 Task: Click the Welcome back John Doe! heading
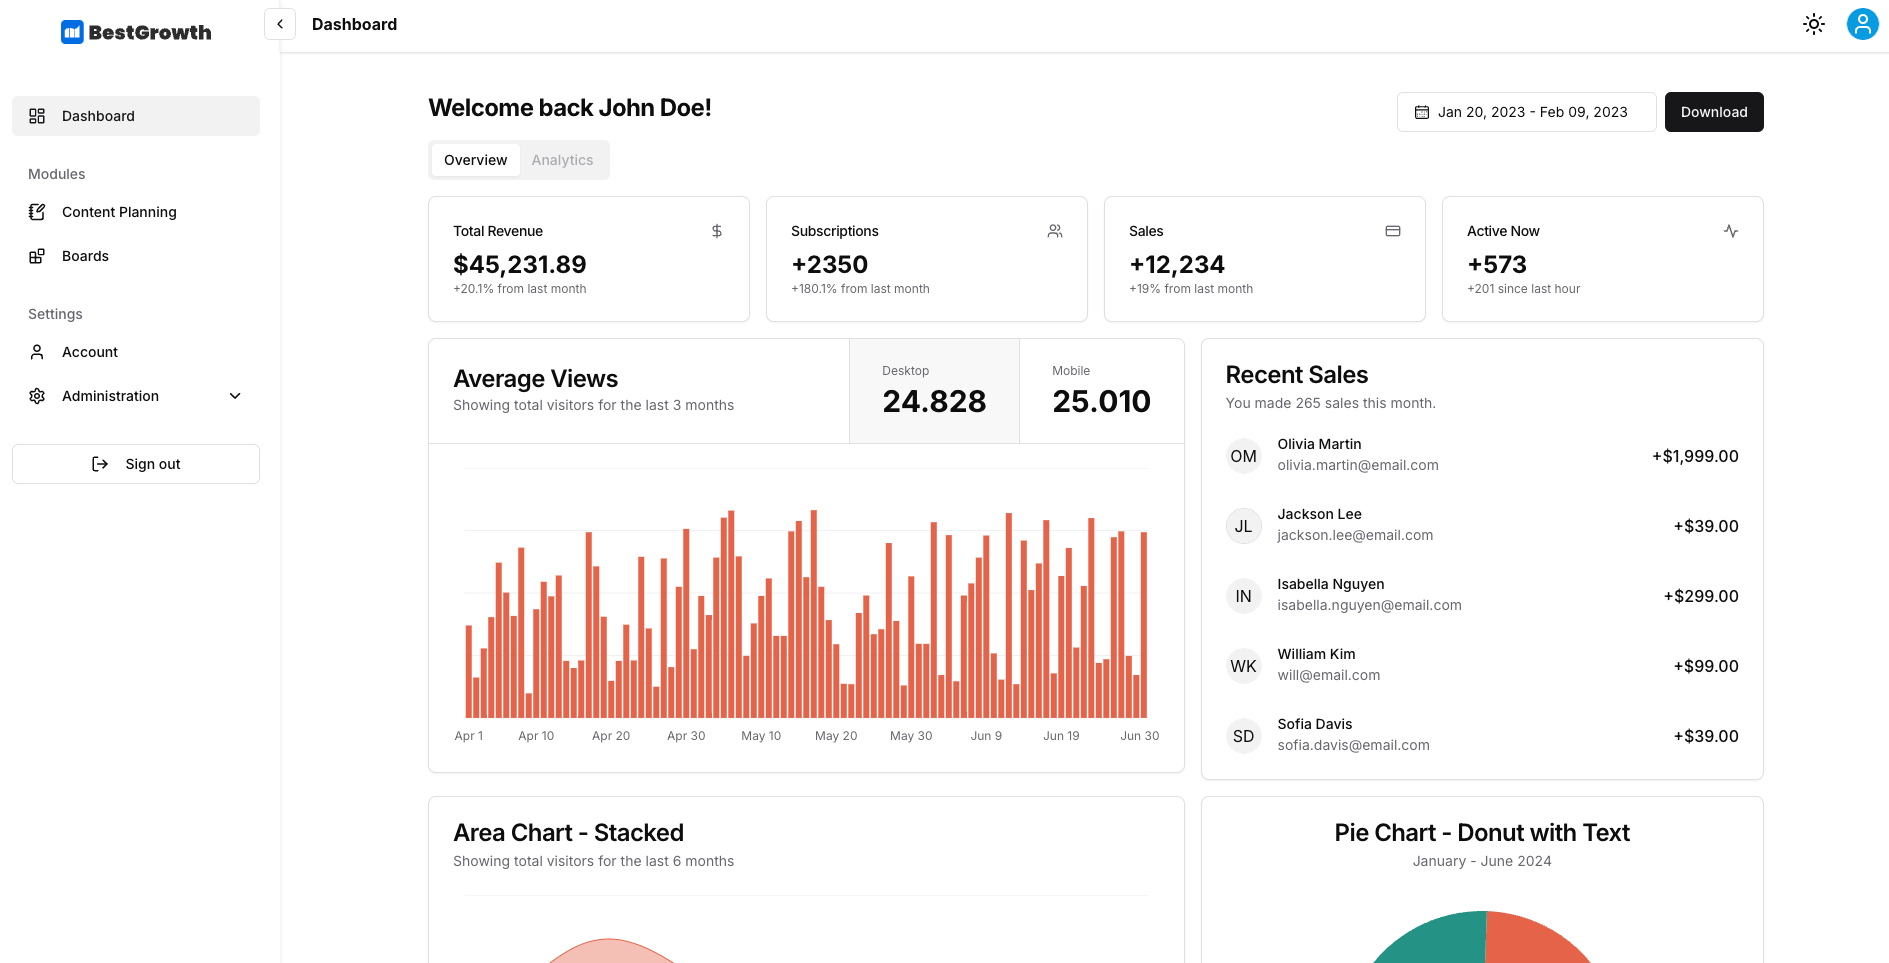570,108
